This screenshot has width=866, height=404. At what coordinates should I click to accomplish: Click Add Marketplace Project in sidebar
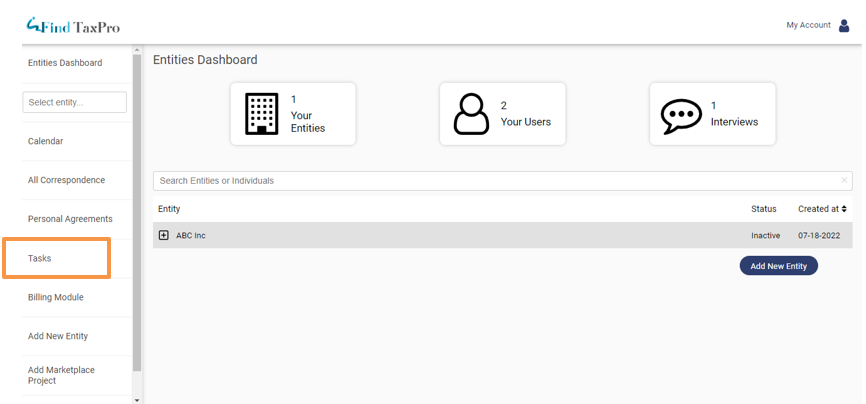pos(61,375)
